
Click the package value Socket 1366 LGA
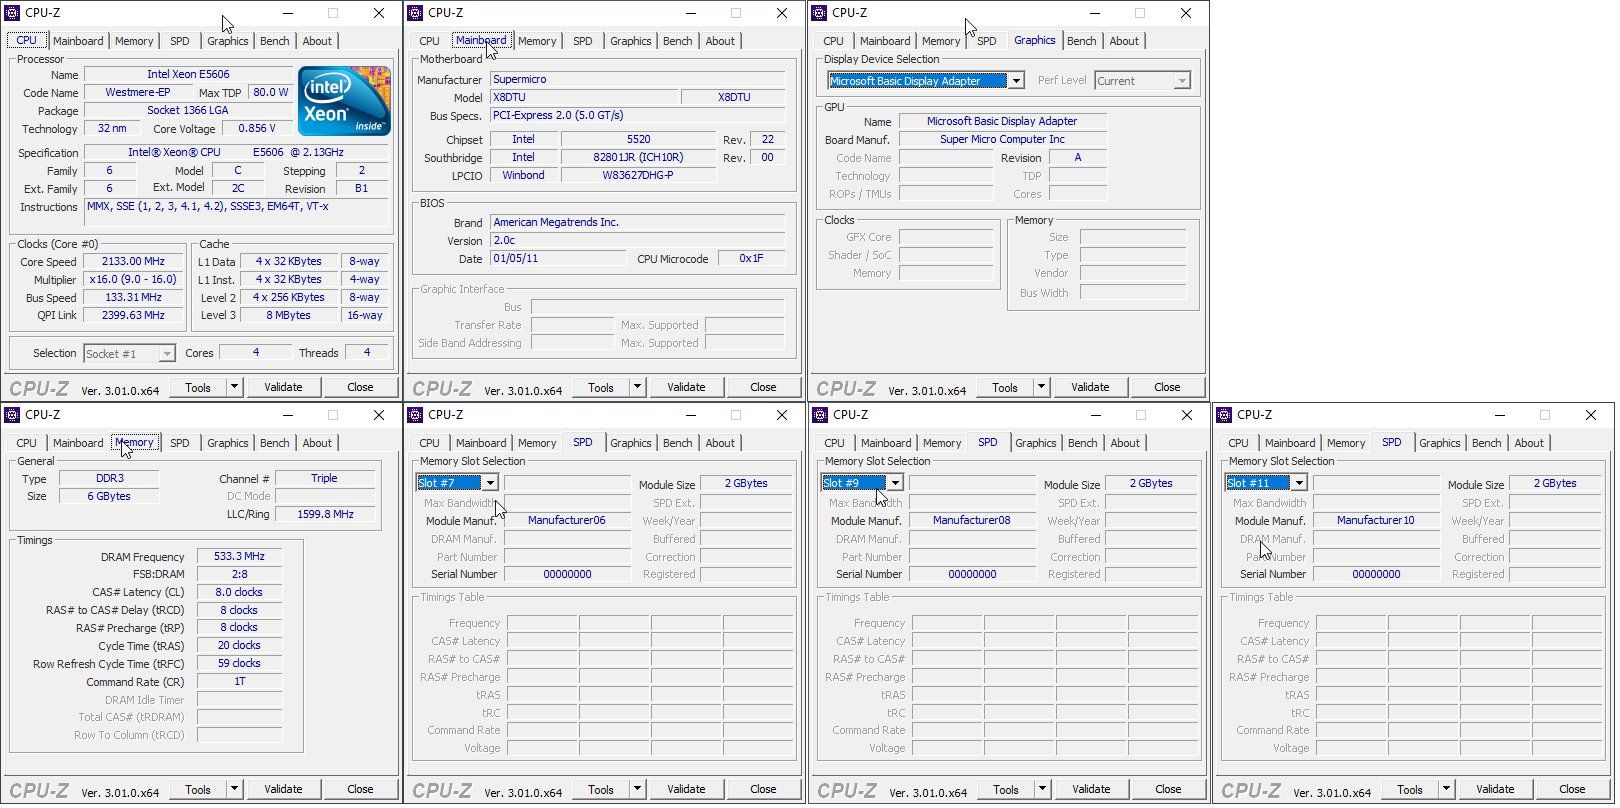(188, 110)
